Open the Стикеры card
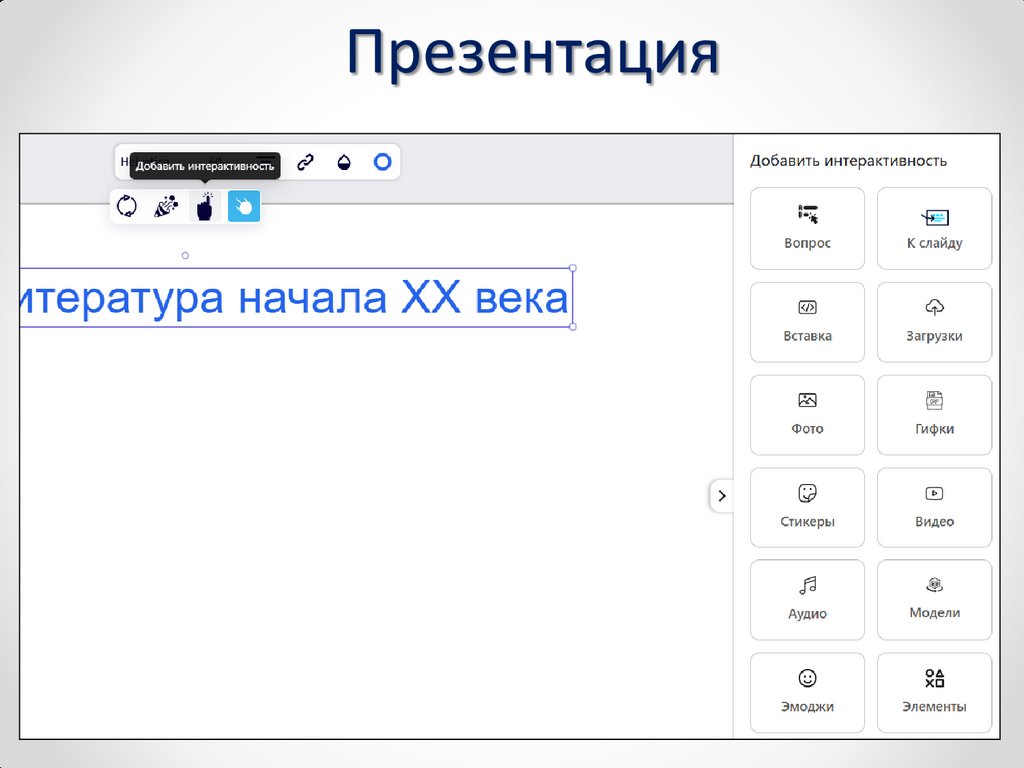 tap(807, 507)
